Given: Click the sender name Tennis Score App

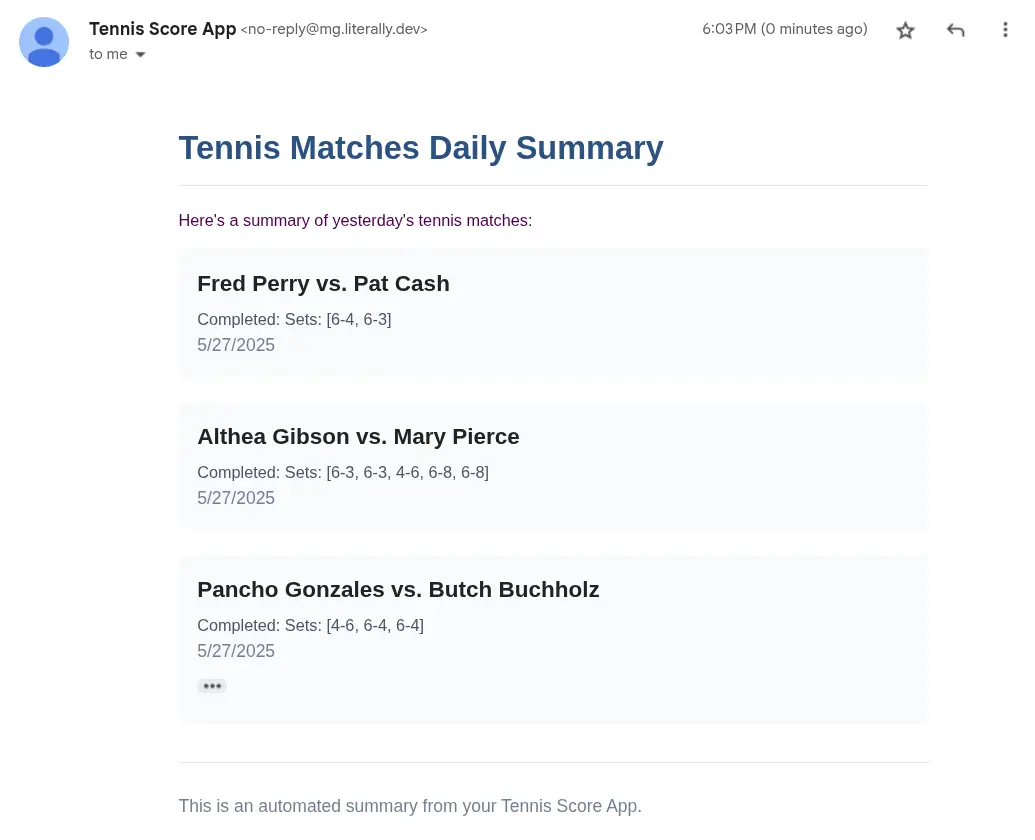Looking at the screenshot, I should 162,29.
